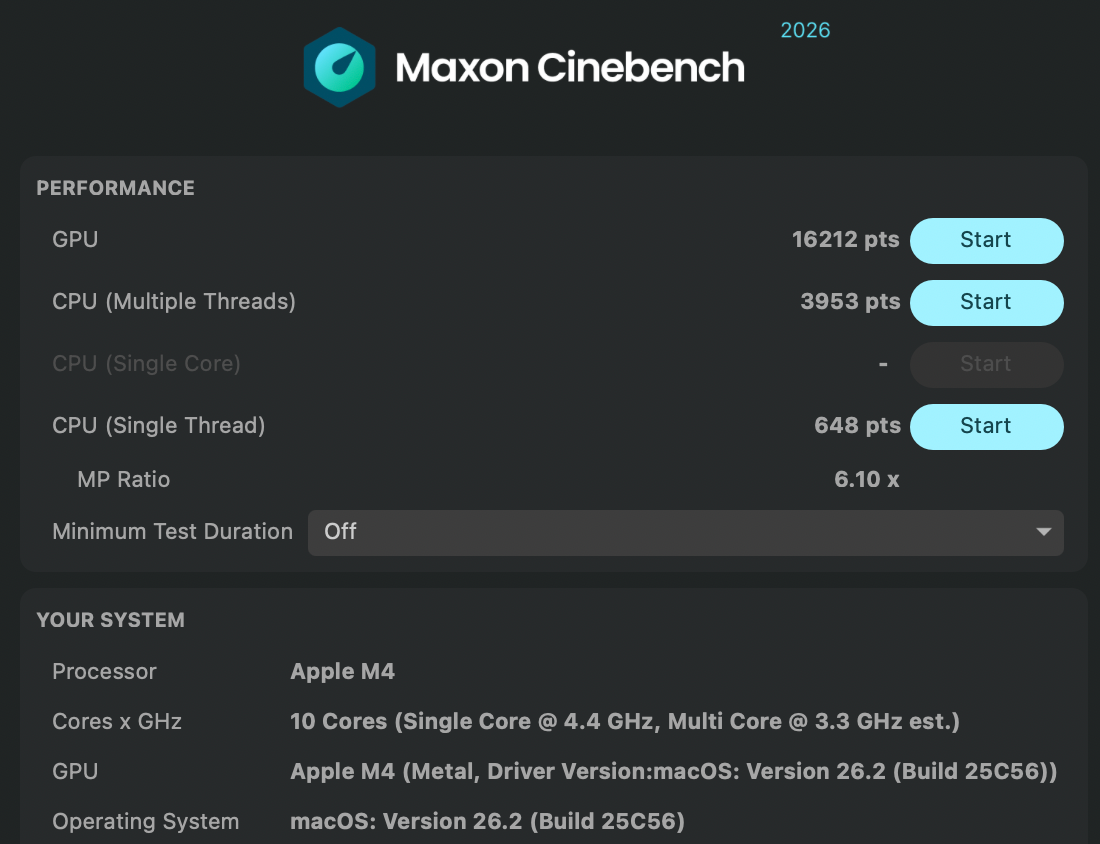Screen dimensions: 1100x844
Task: Click the Operating System 'macOS: Version 26.2' value
Action: pyautogui.click(x=487, y=822)
